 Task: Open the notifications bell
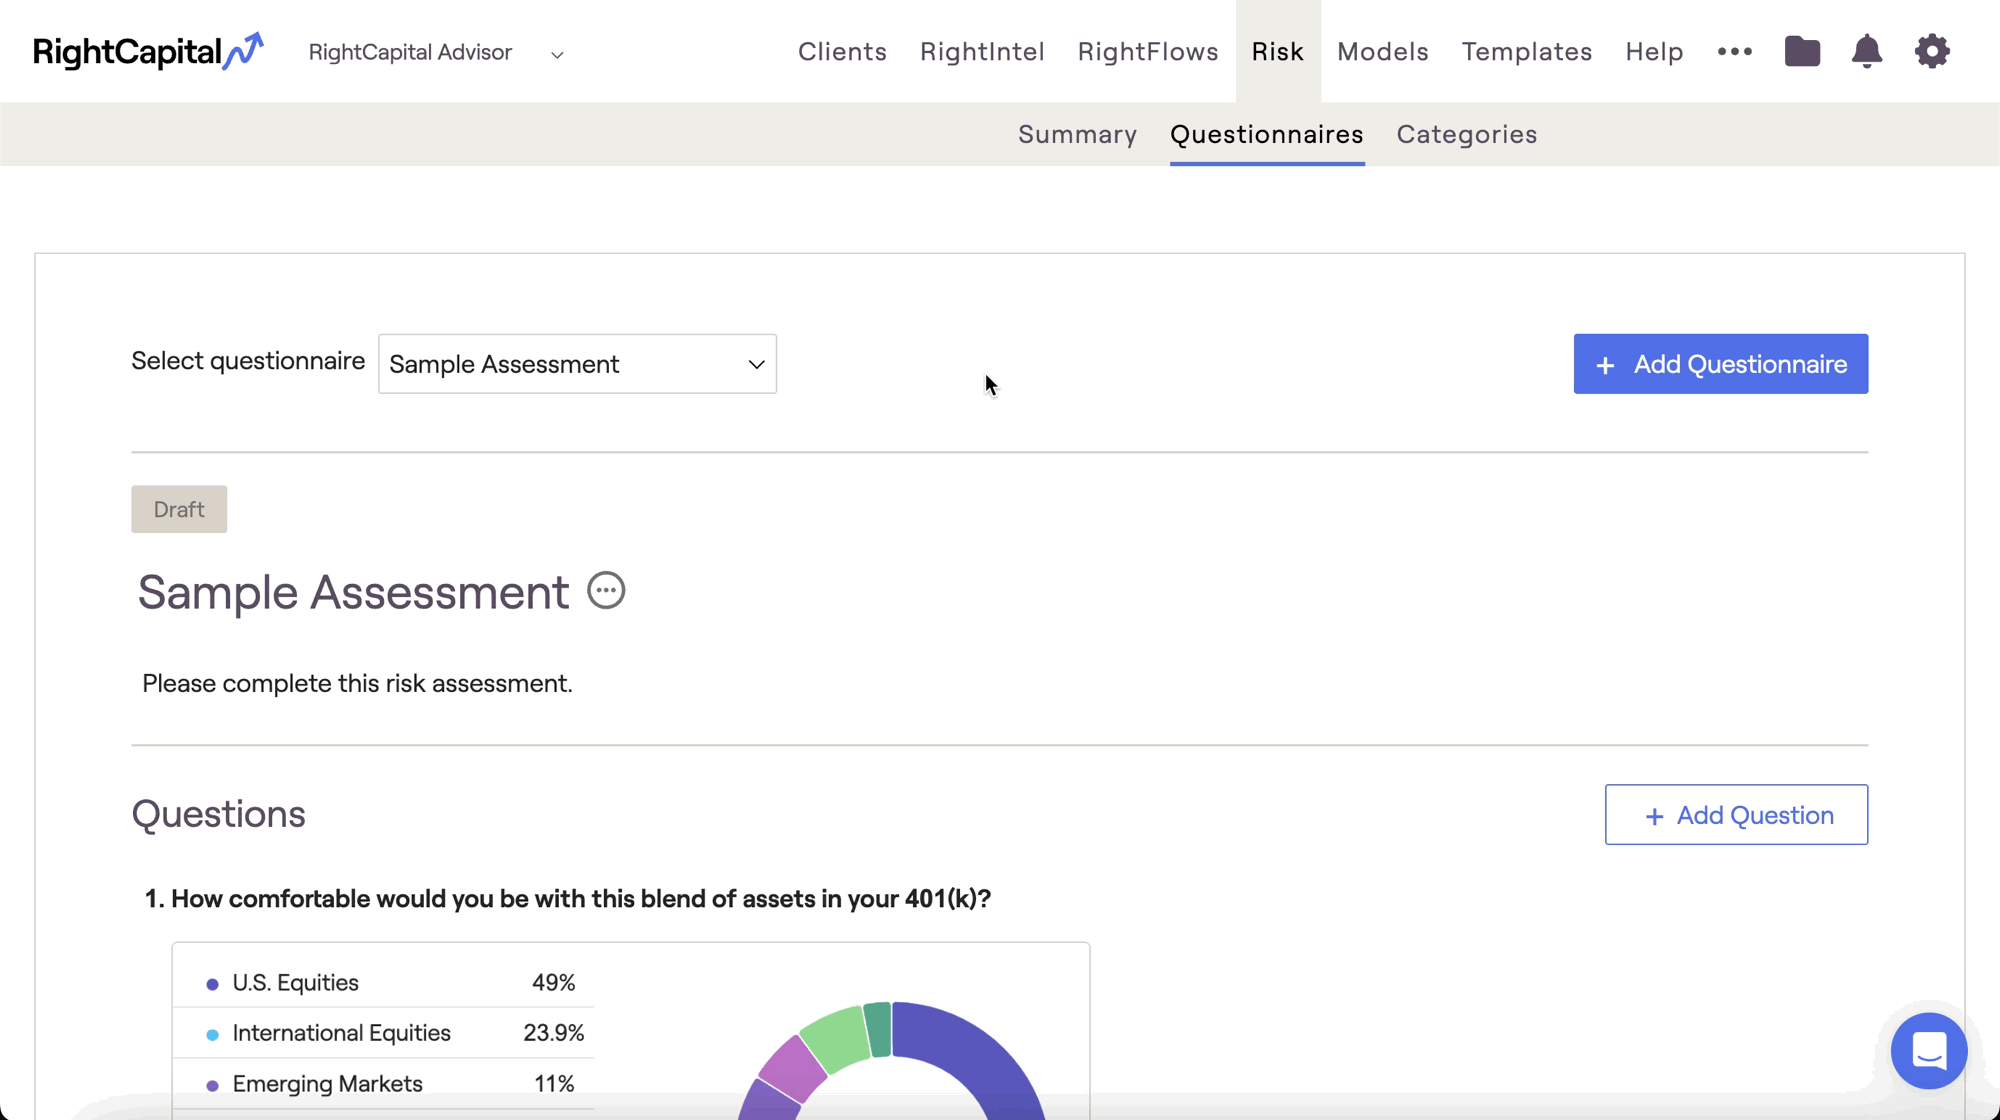1867,51
